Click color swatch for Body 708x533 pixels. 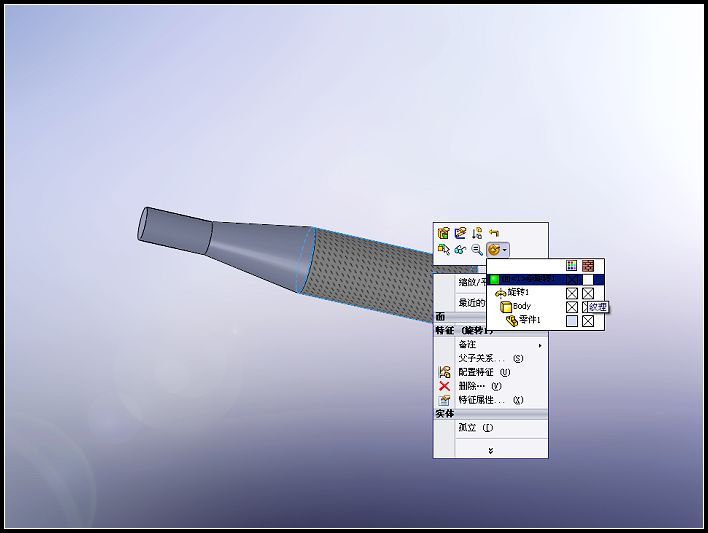(572, 307)
